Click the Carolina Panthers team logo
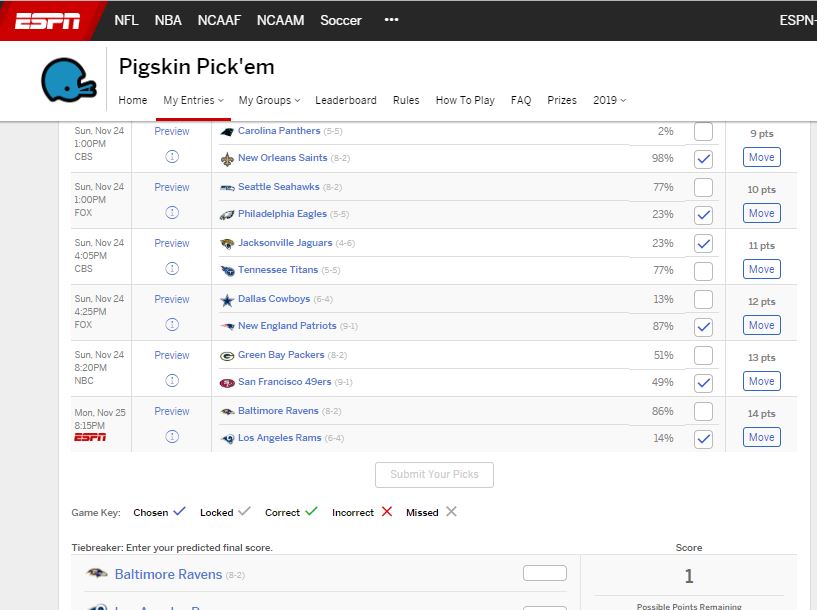Screen dimensions: 817x610 click(x=227, y=132)
